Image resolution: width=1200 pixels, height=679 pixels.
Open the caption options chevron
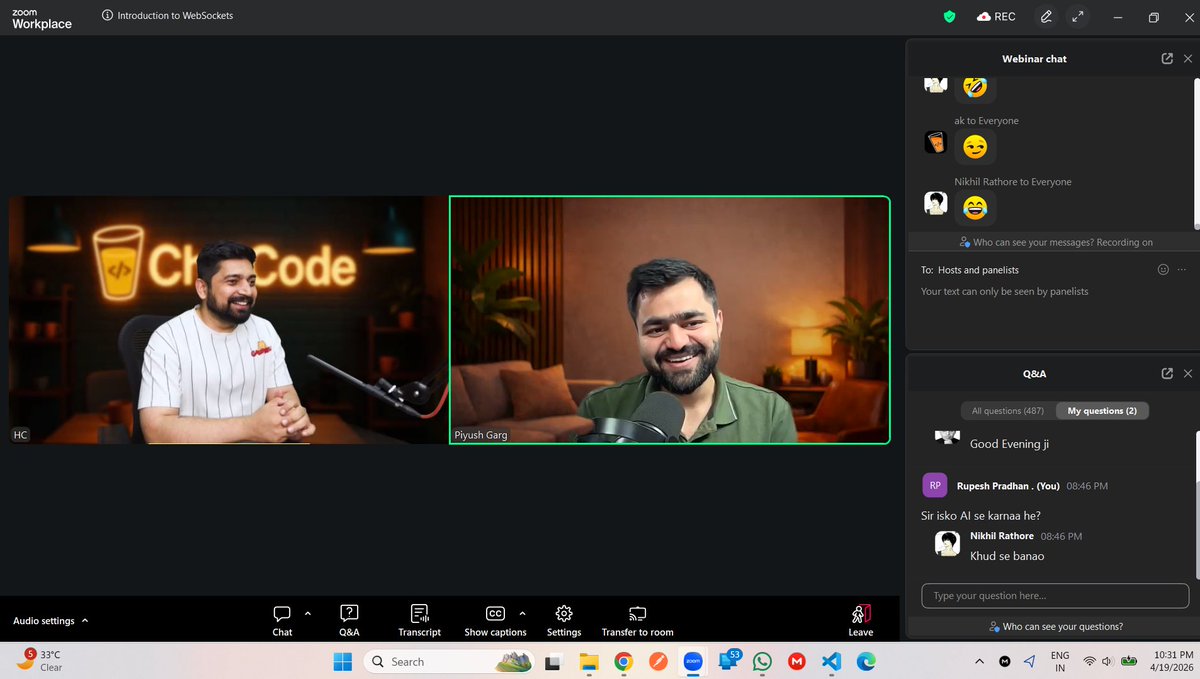click(521, 613)
